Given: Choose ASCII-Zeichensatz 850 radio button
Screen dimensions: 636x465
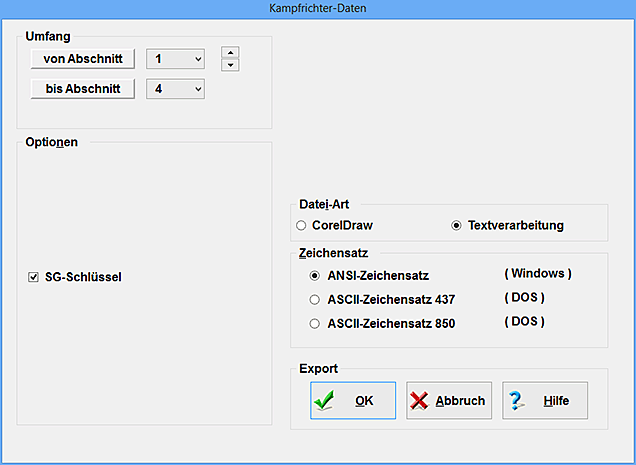Looking at the screenshot, I should point(315,323).
